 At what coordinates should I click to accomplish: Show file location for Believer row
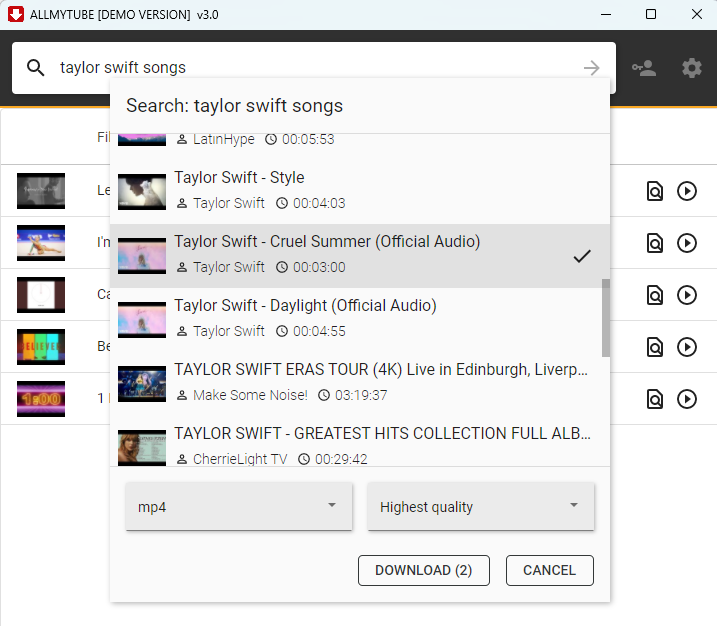(655, 347)
